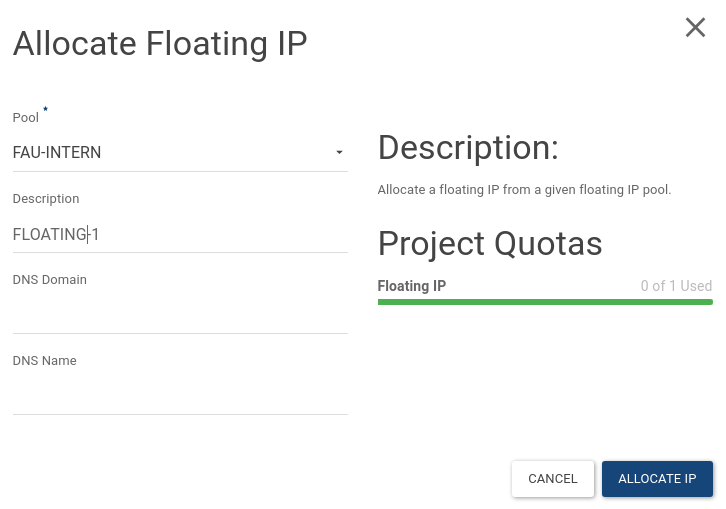
Task: Confirm with the Allocate IP button
Action: coord(657,479)
